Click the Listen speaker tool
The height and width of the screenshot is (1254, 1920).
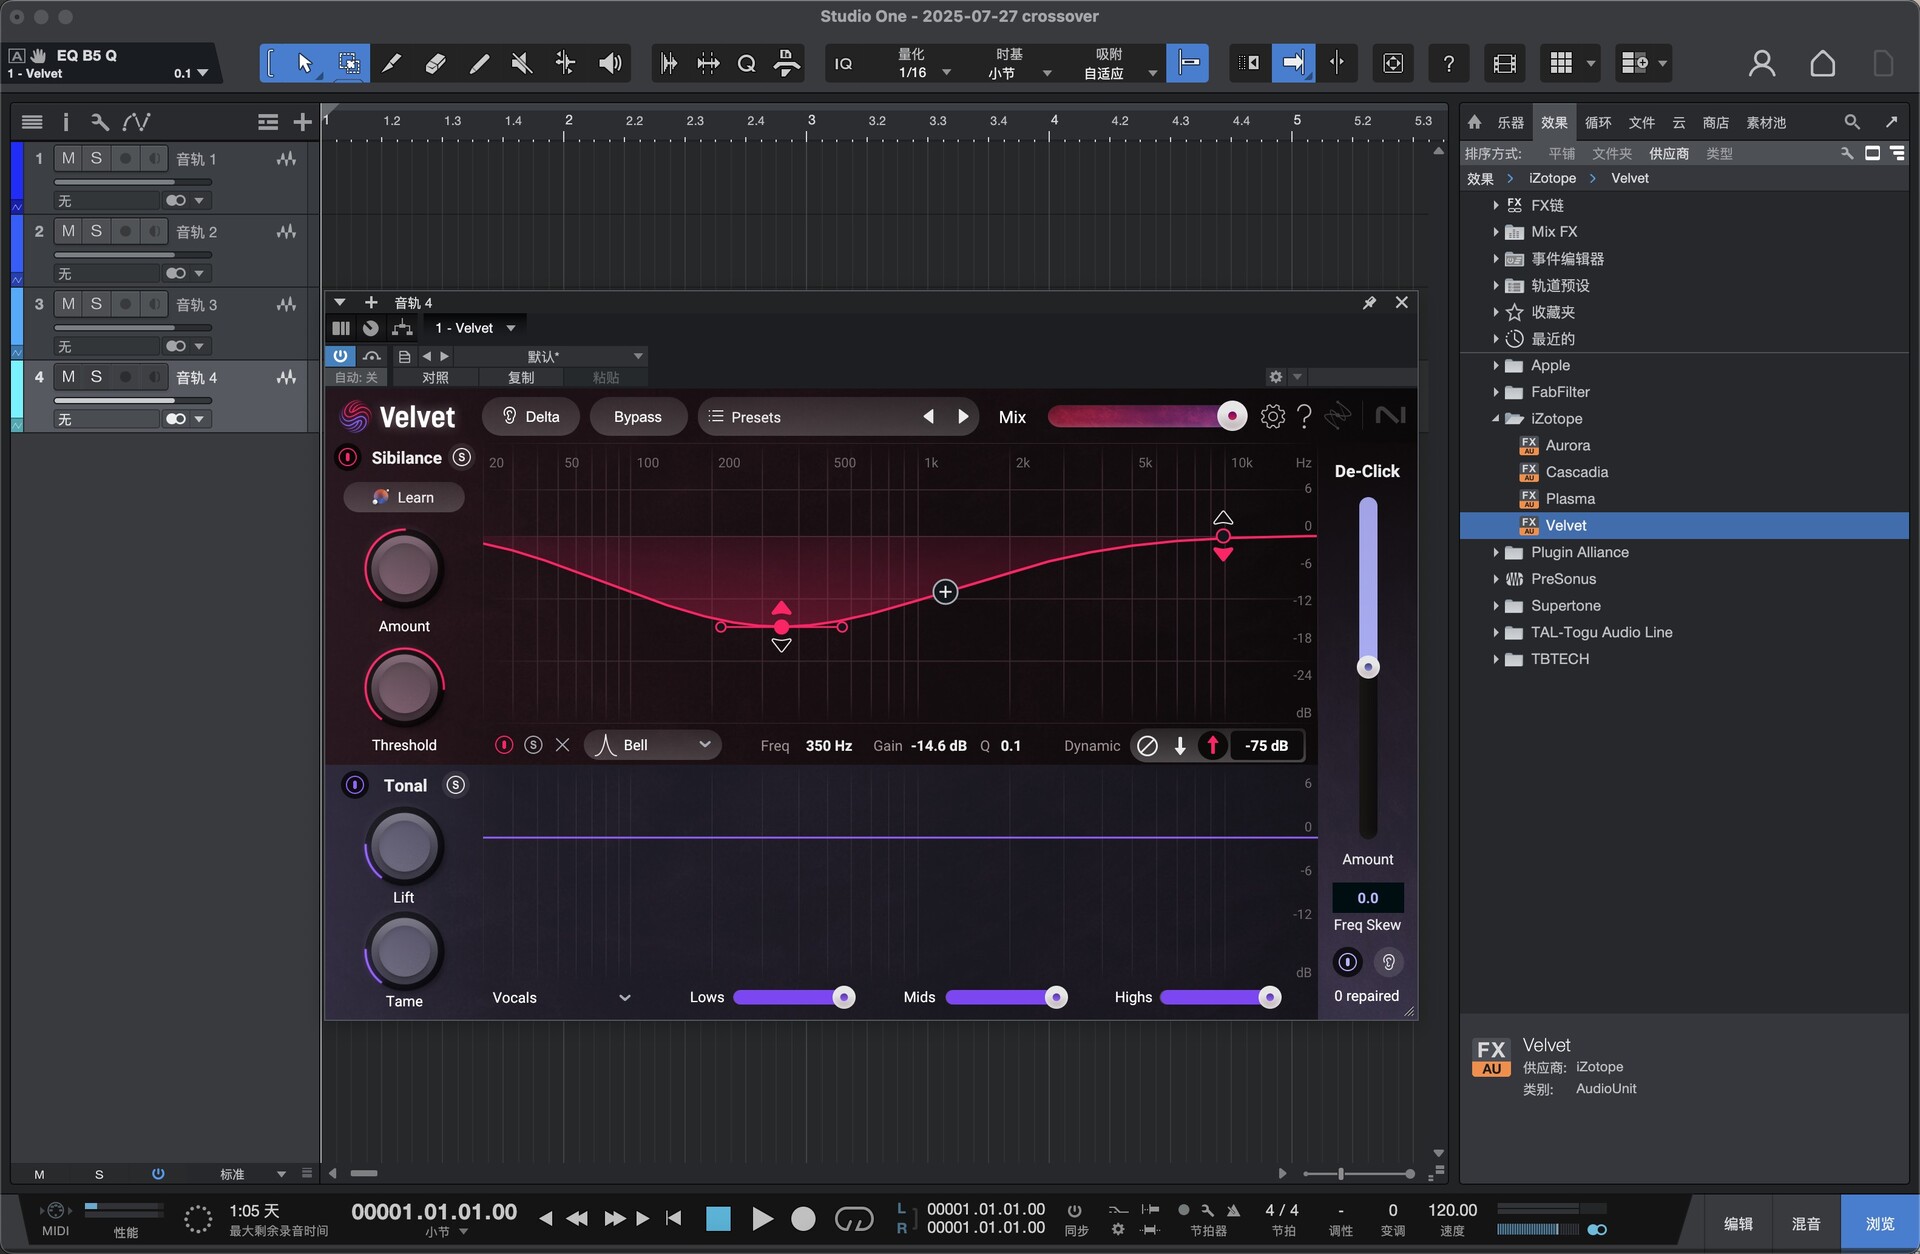coord(610,64)
